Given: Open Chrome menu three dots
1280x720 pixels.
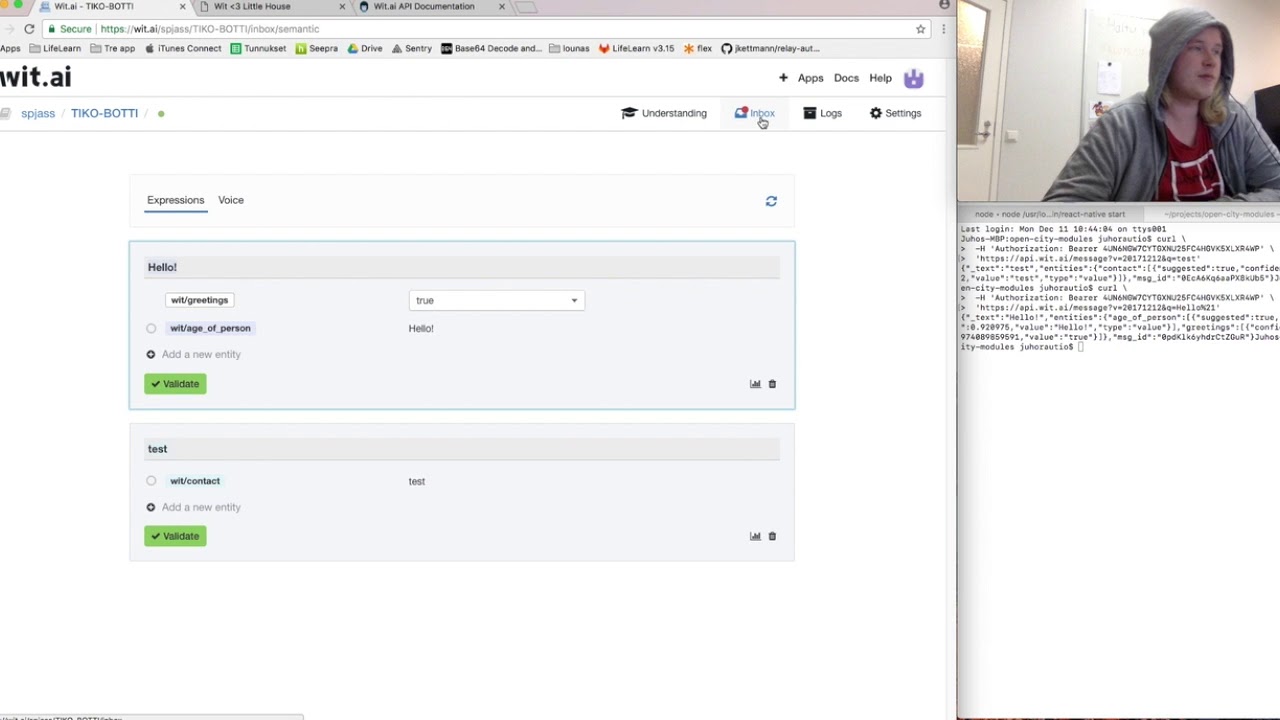Looking at the screenshot, I should [943, 29].
